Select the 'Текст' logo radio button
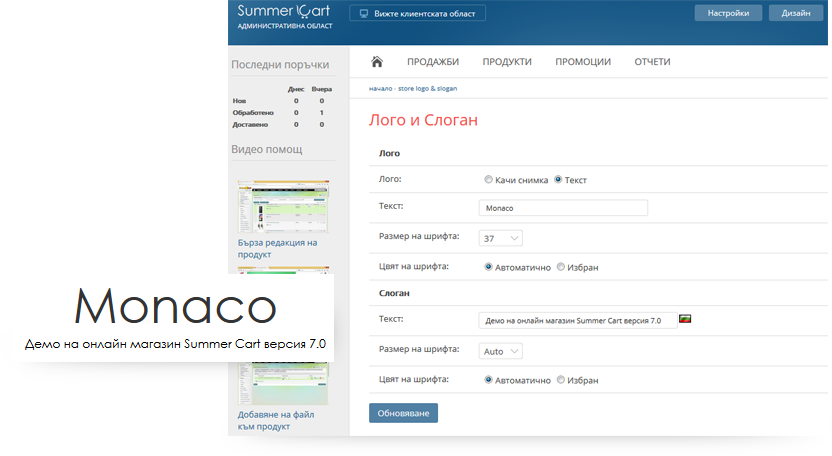Image resolution: width=832 pixels, height=456 pixels. 558,179
